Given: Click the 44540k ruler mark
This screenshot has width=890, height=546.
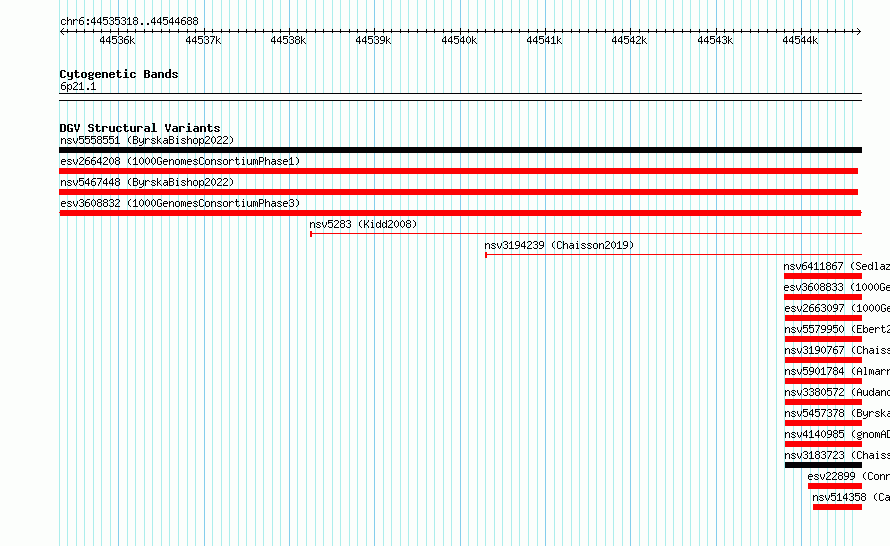Looking at the screenshot, I should [x=459, y=40].
